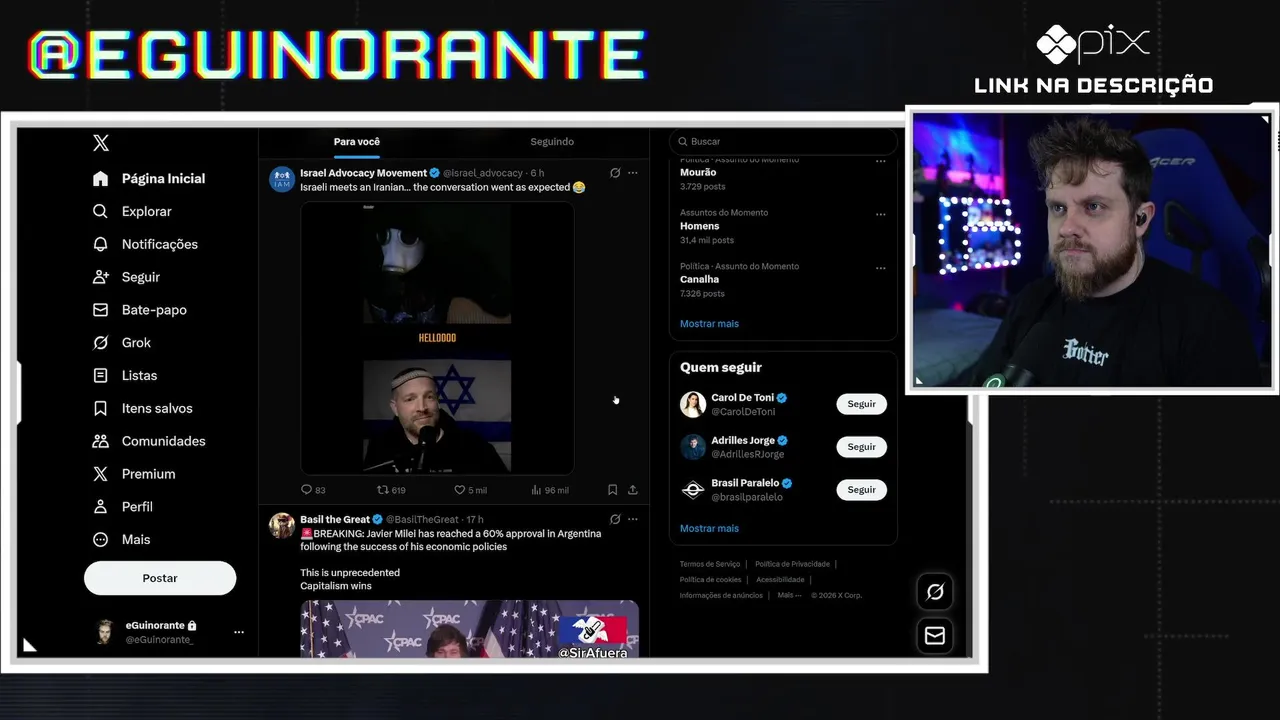Share the Israel Advocacy post

[632, 490]
